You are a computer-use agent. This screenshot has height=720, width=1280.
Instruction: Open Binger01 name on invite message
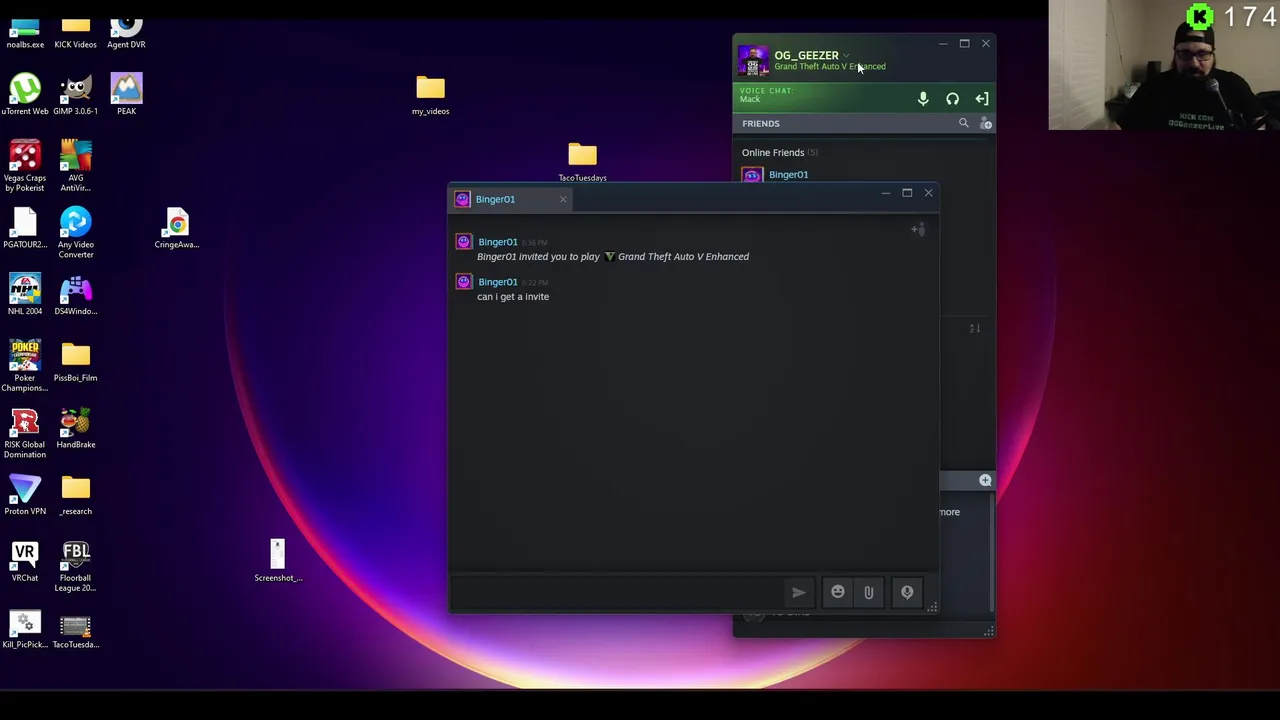coord(497,242)
